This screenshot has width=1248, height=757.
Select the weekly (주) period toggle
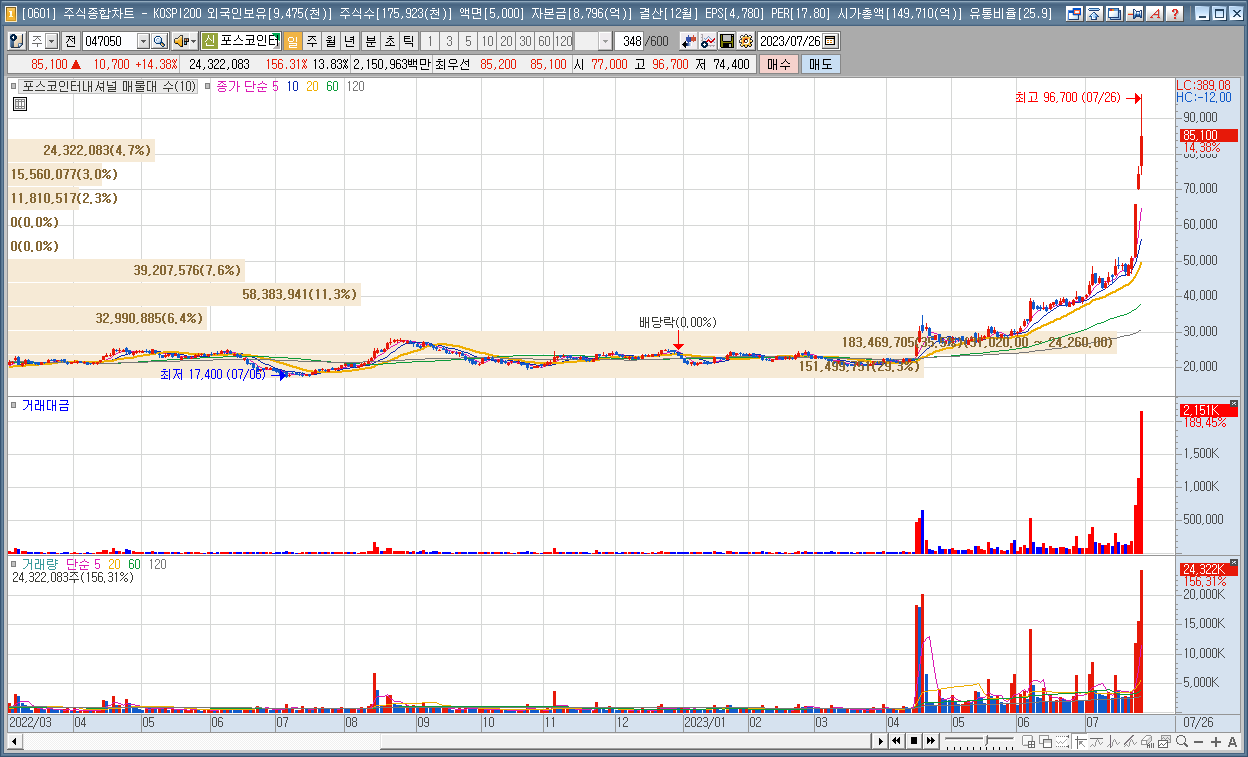click(312, 41)
